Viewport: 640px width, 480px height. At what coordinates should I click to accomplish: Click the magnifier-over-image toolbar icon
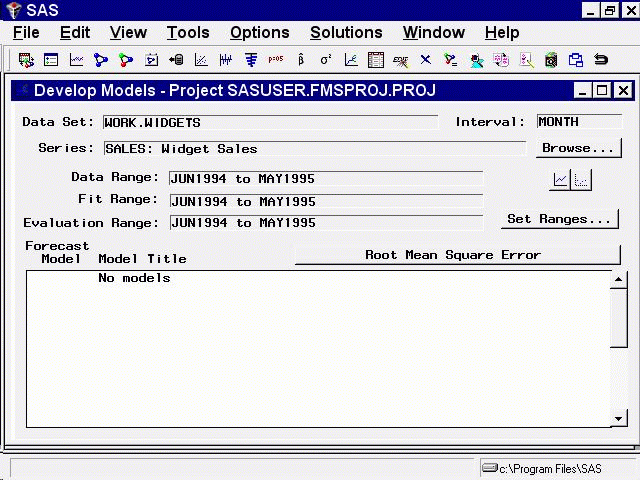[x=551, y=60]
